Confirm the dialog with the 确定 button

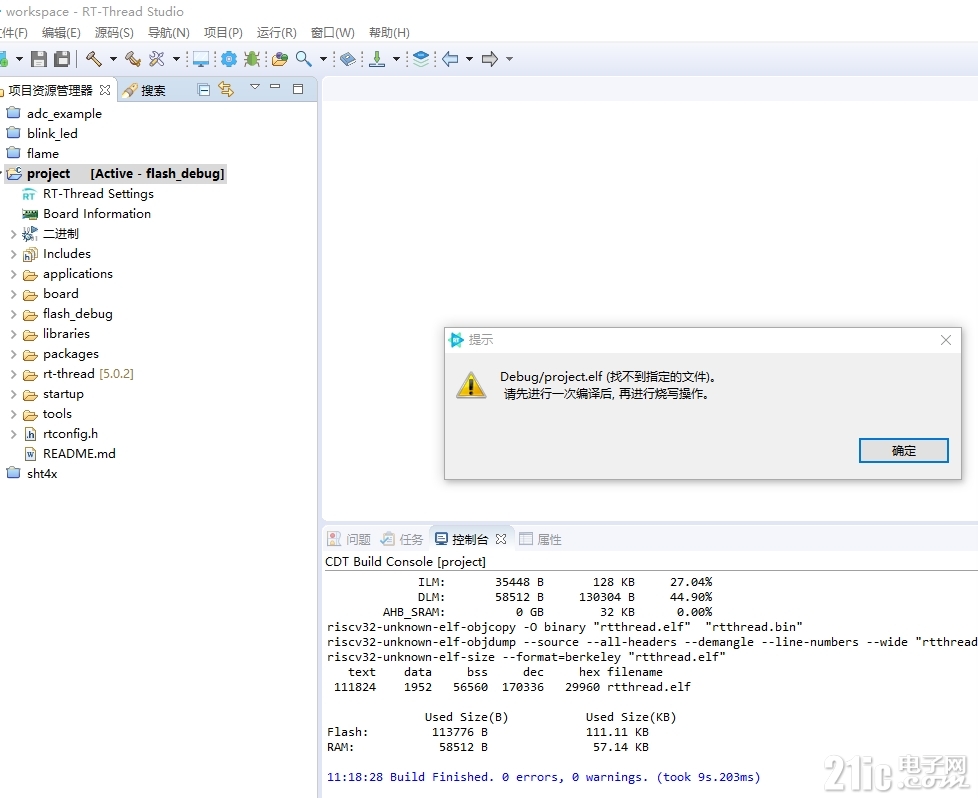[903, 450]
